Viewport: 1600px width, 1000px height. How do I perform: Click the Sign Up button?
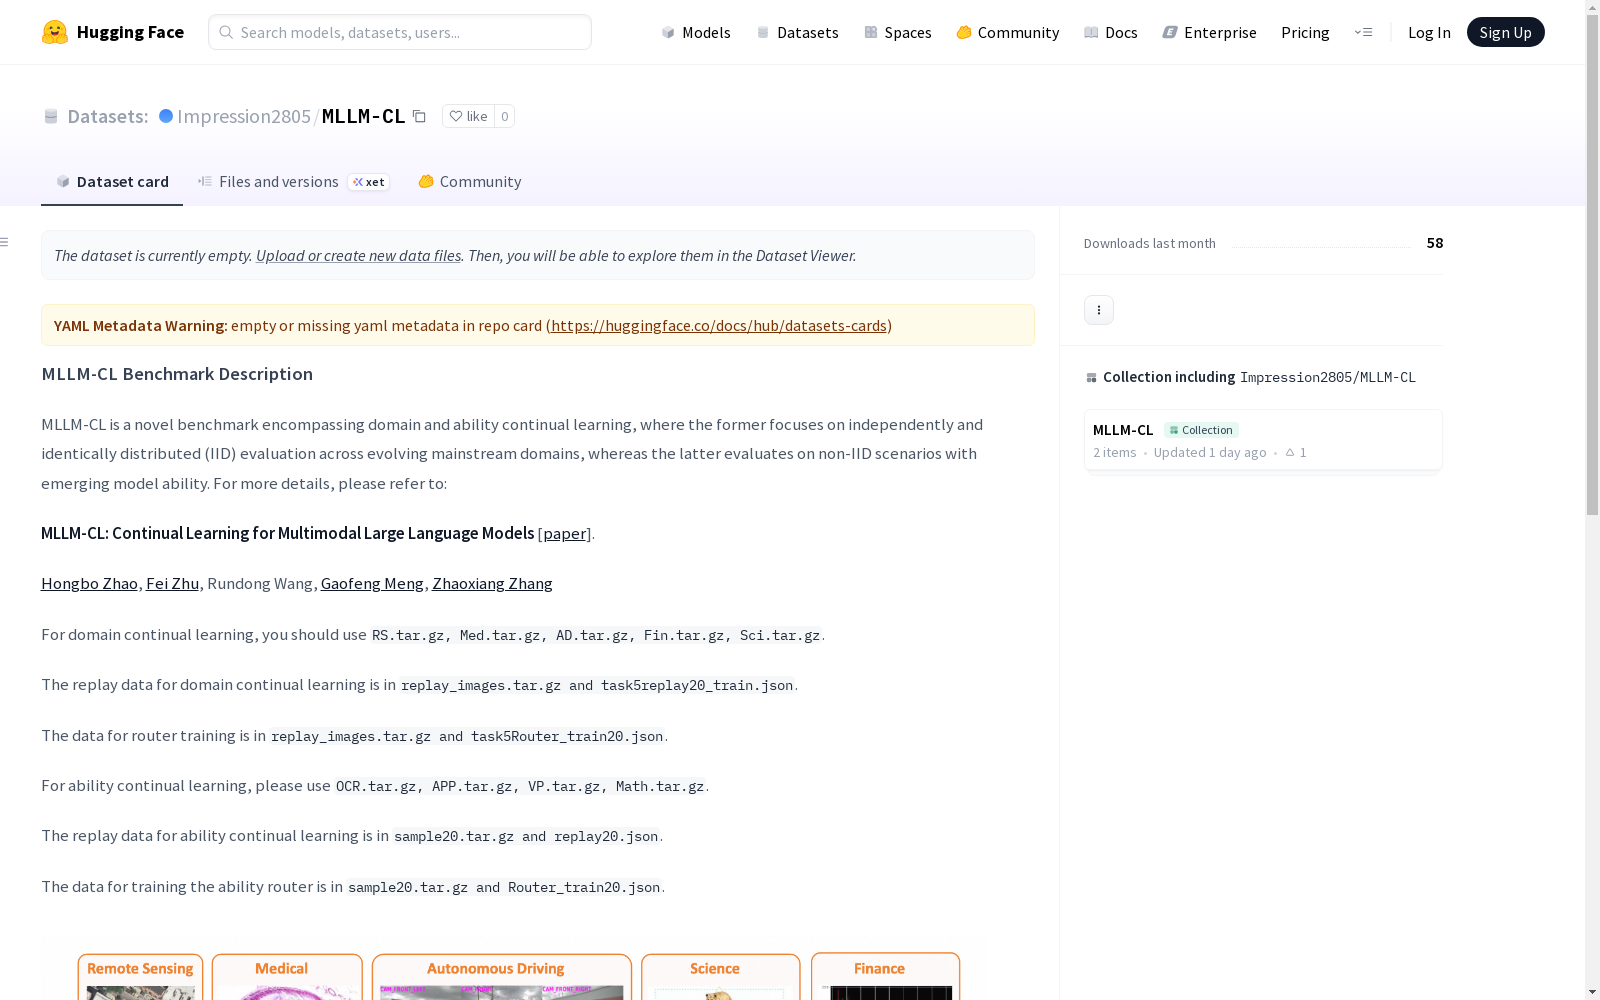pos(1505,32)
